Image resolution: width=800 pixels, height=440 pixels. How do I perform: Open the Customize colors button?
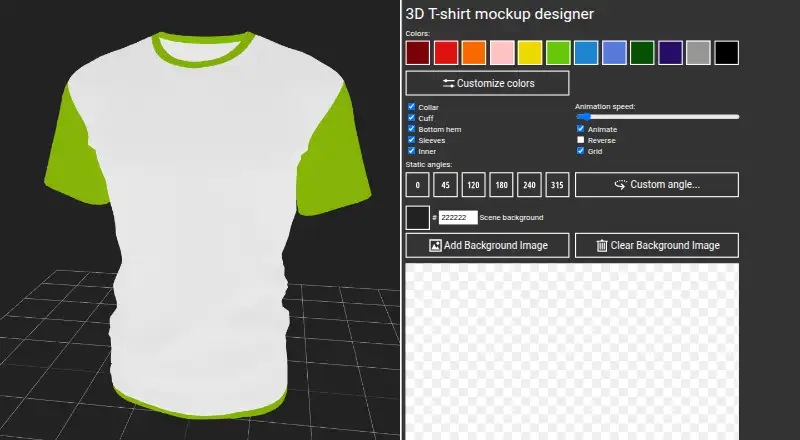[x=487, y=83]
